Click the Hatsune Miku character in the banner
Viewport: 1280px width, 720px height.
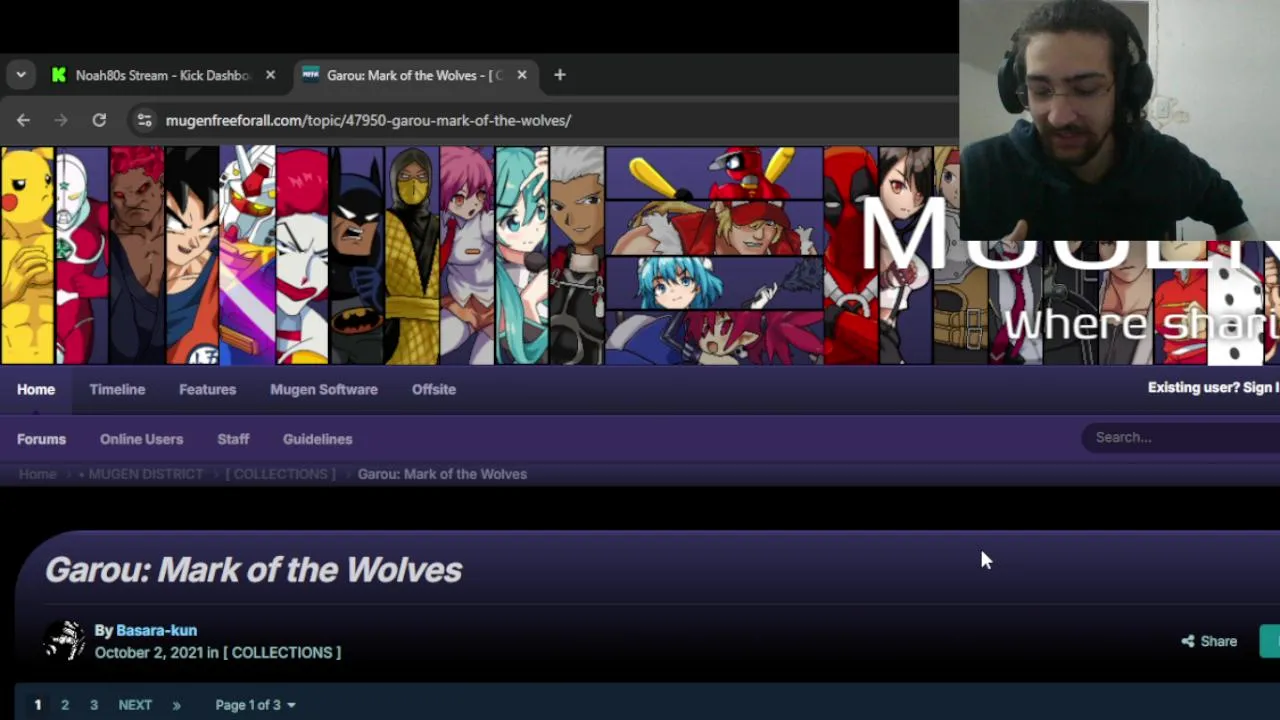pyautogui.click(x=522, y=255)
